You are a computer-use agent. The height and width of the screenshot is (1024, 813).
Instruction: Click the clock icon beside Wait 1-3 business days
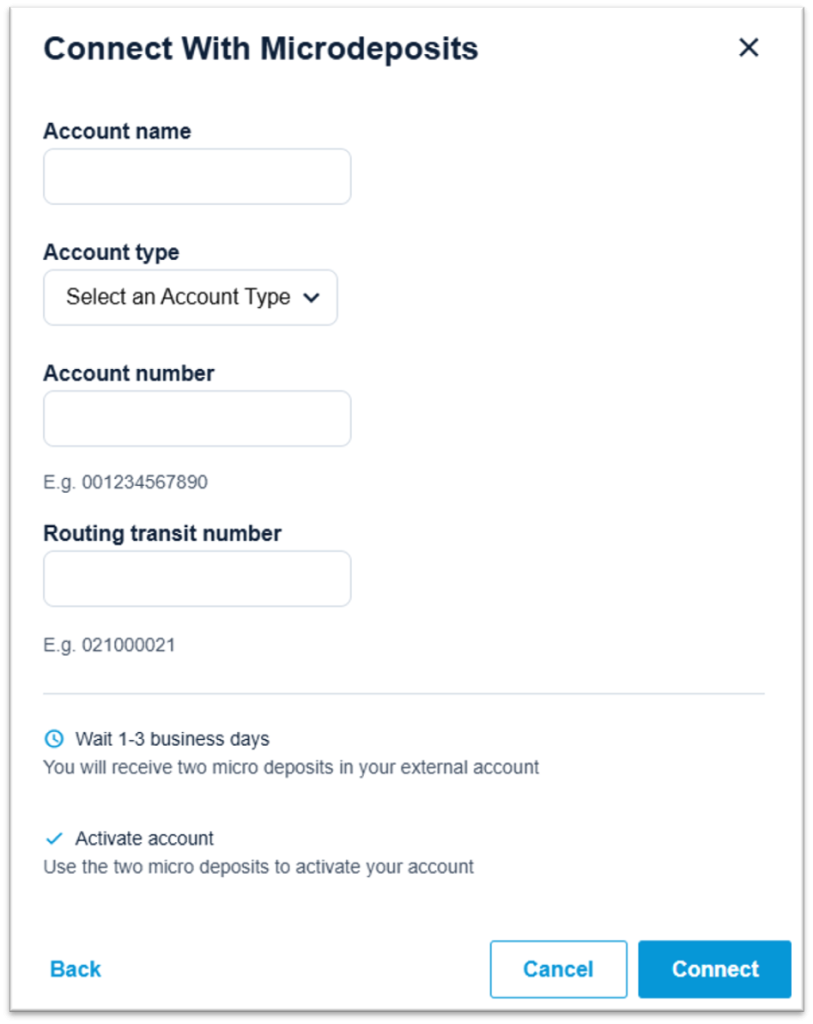click(54, 739)
